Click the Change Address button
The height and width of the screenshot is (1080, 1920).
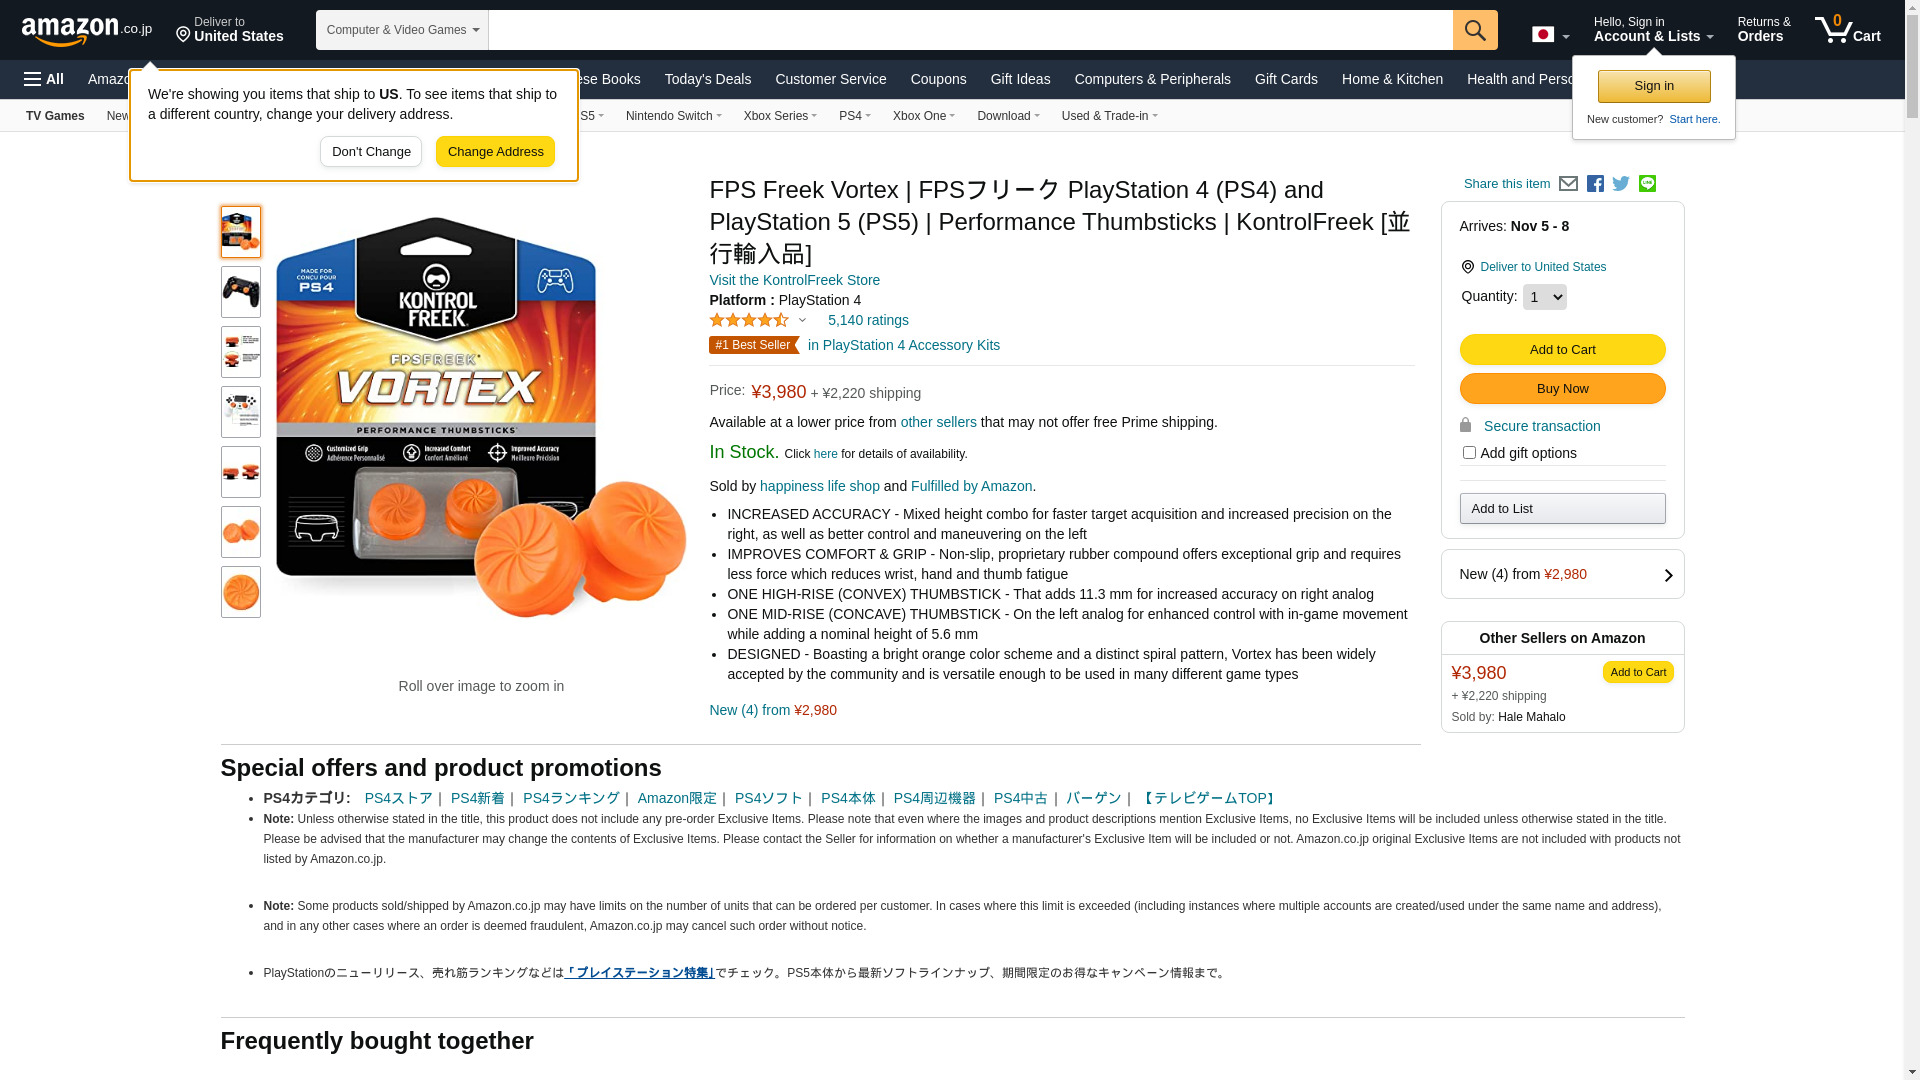coord(495,152)
